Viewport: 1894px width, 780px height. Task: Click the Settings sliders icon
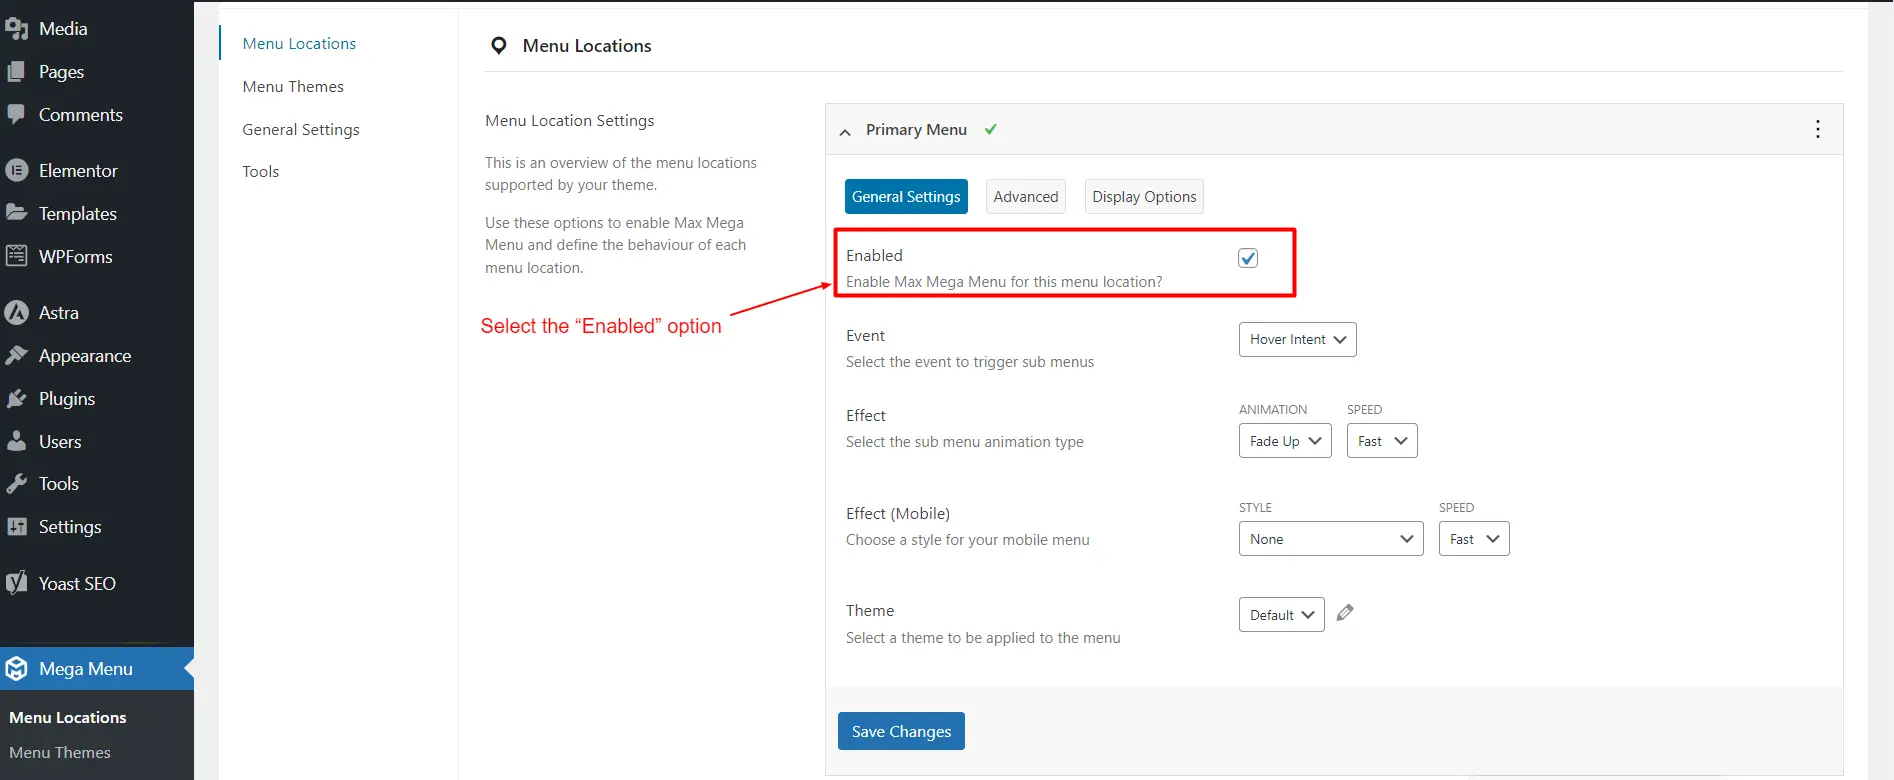pyautogui.click(x=16, y=527)
